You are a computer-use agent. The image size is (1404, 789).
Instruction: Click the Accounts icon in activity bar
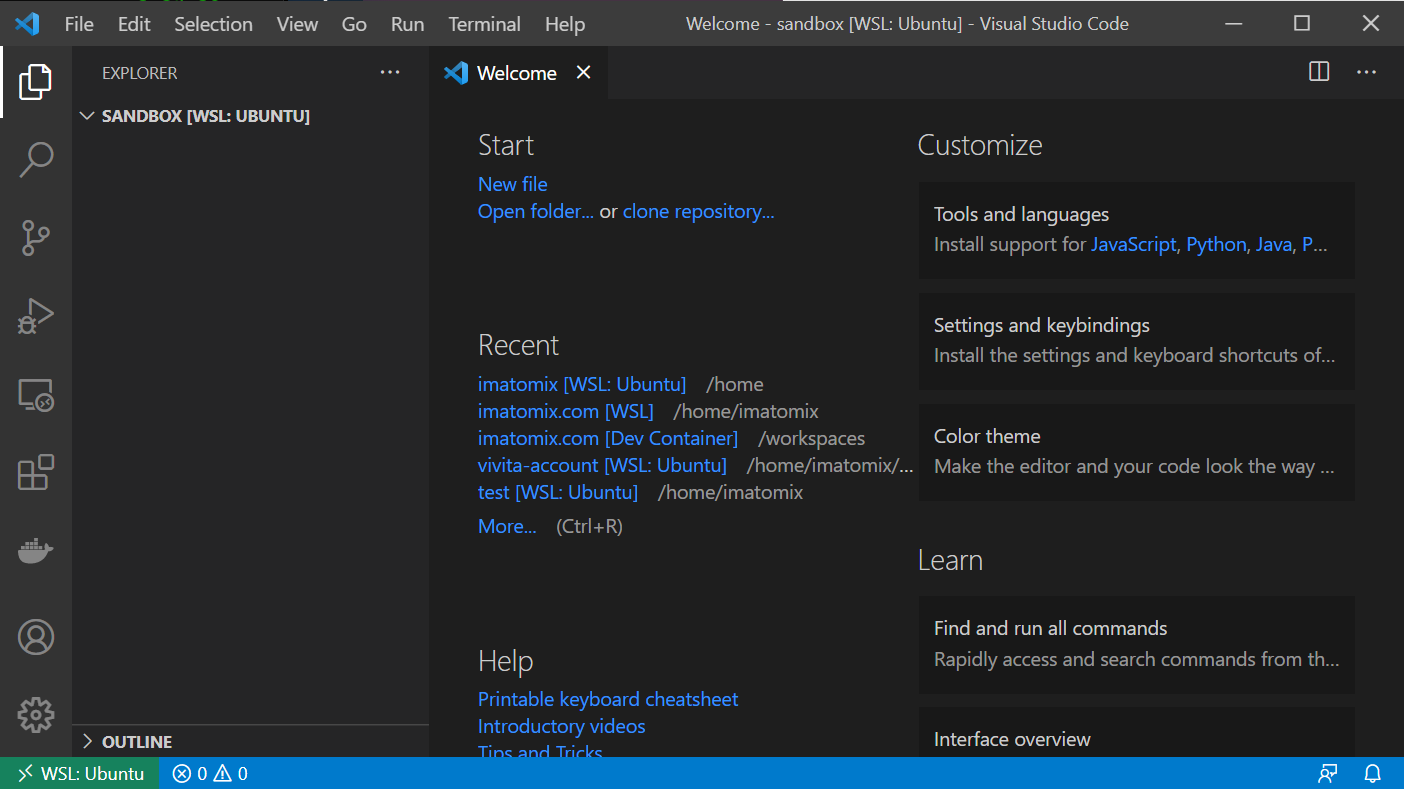pos(36,637)
